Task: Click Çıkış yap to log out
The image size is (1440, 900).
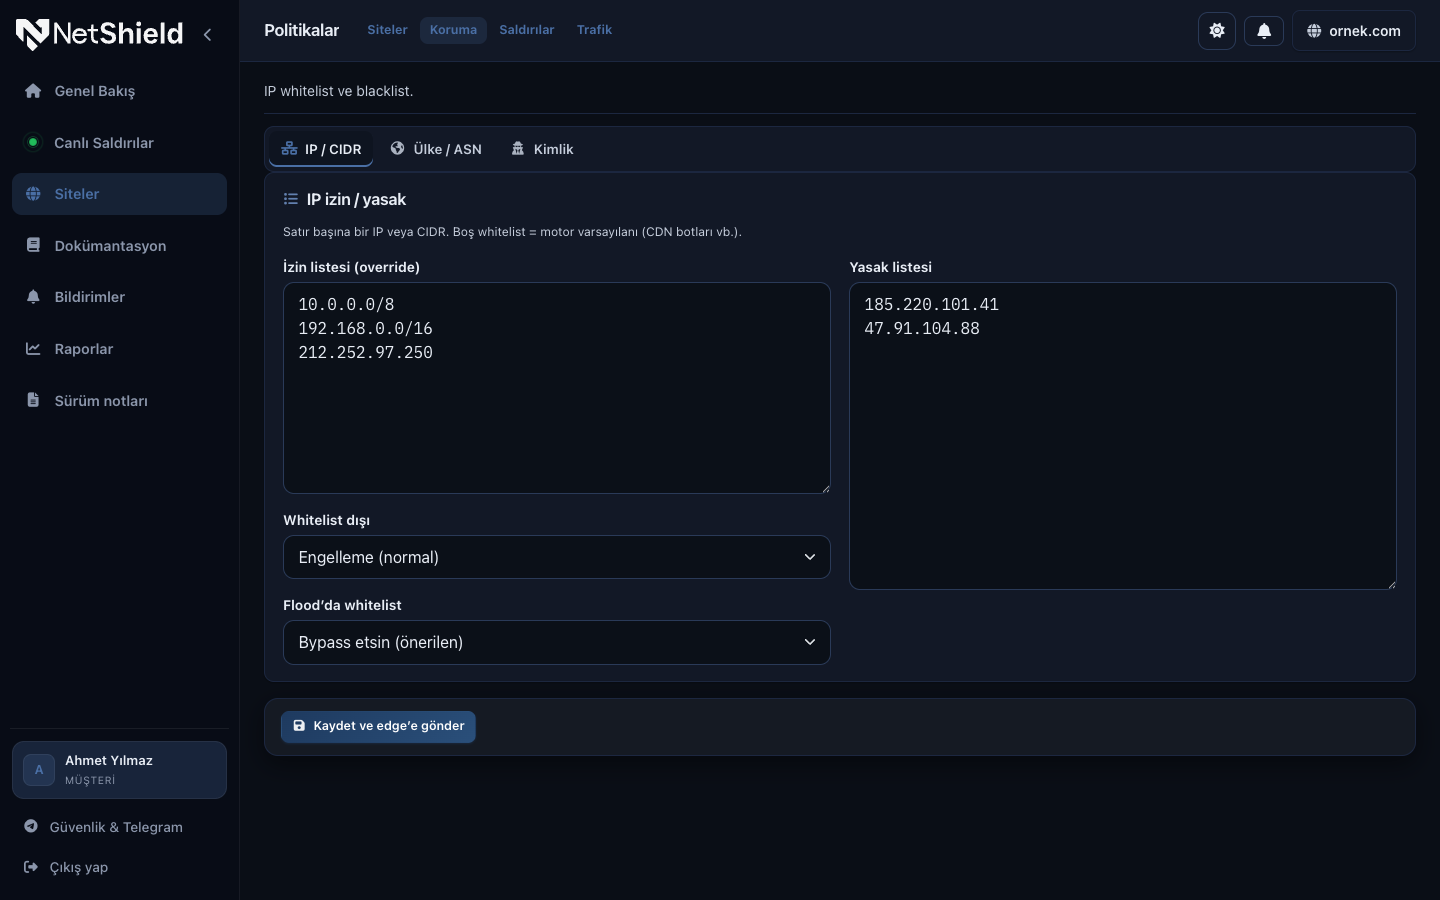Action: pos(119,867)
